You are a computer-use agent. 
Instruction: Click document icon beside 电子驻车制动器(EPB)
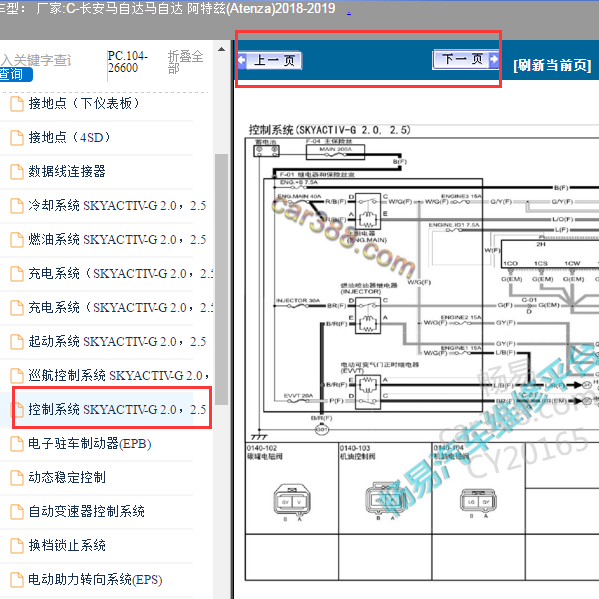[x=16, y=444]
